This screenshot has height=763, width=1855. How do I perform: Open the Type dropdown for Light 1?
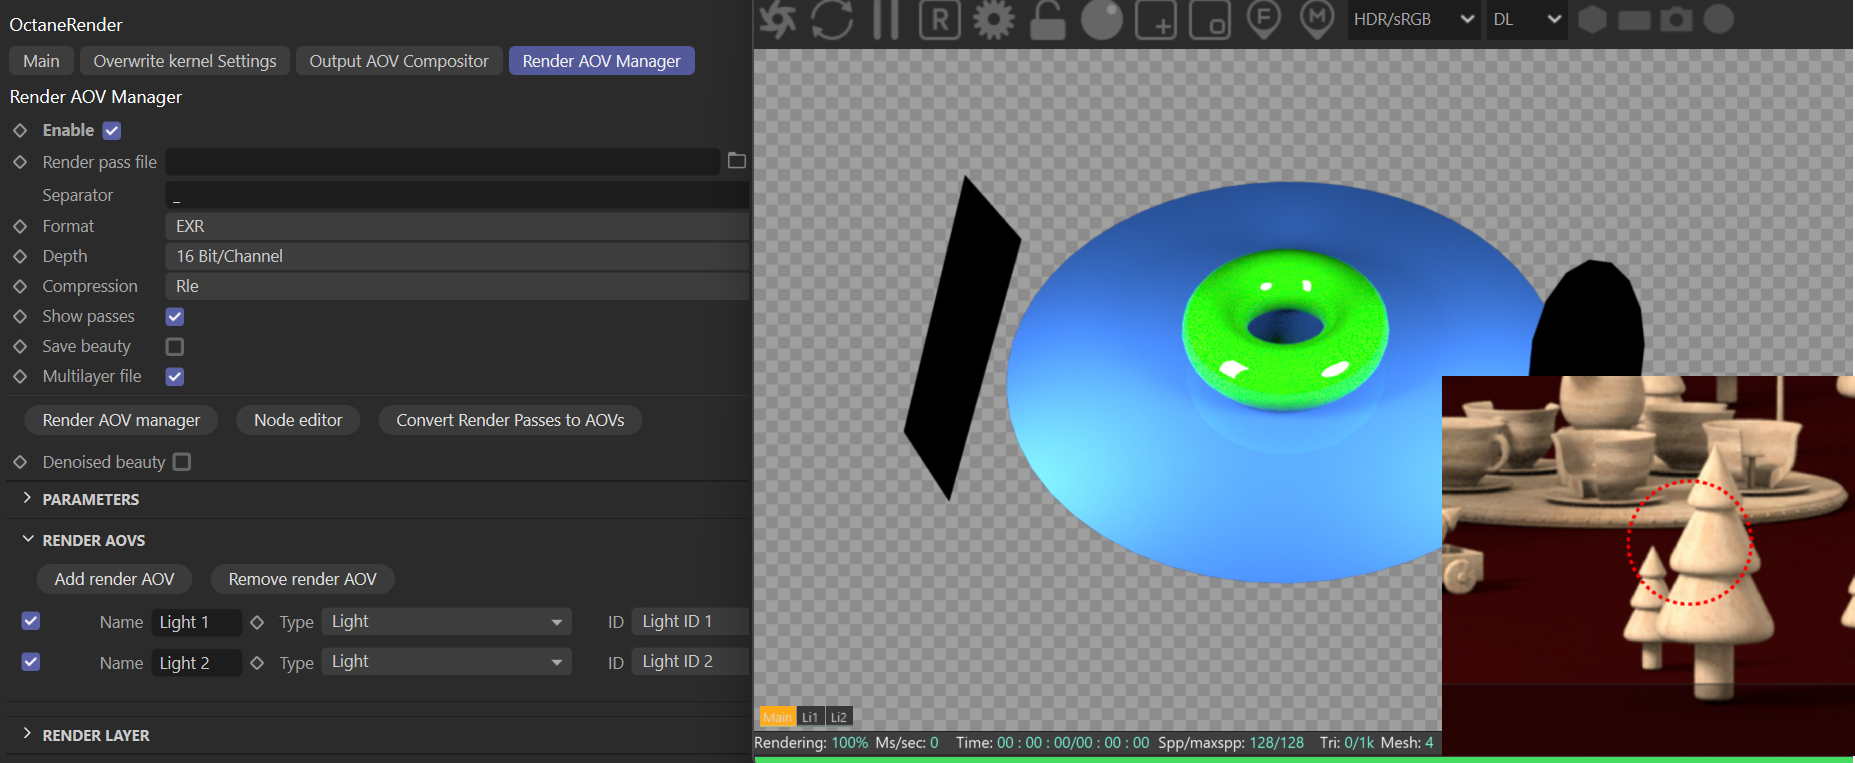pyautogui.click(x=446, y=622)
